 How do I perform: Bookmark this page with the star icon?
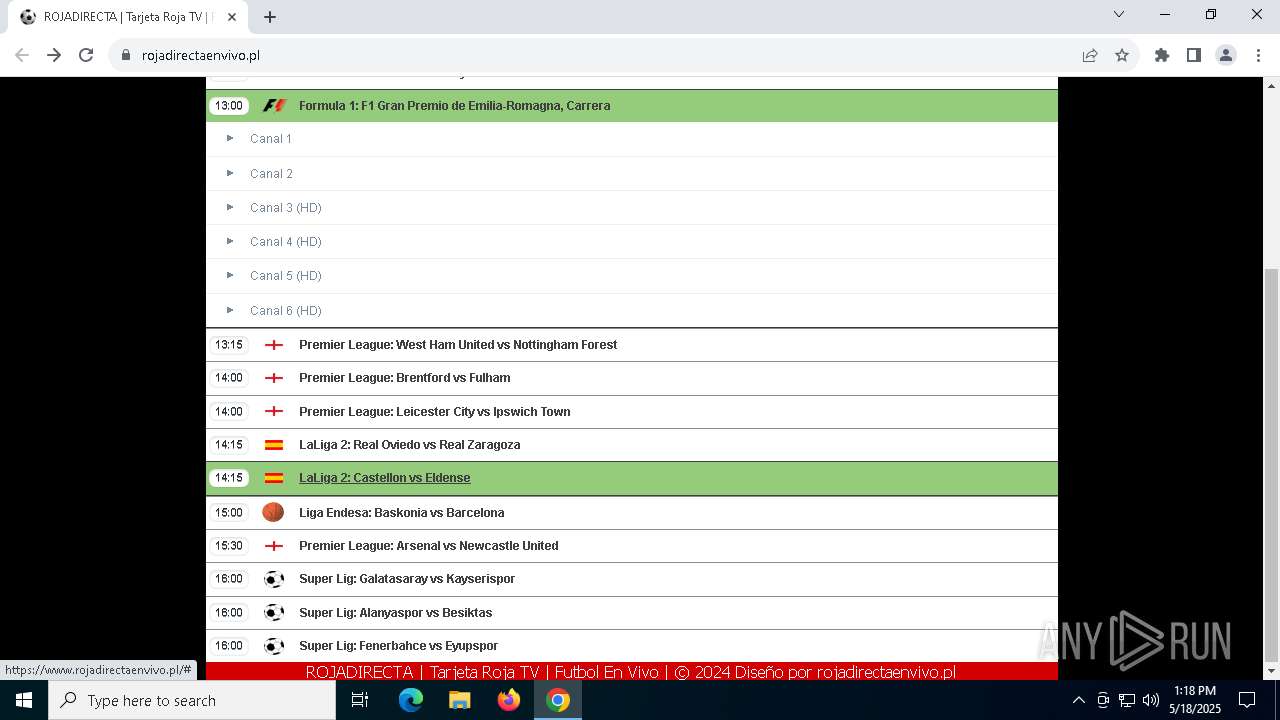coord(1122,55)
